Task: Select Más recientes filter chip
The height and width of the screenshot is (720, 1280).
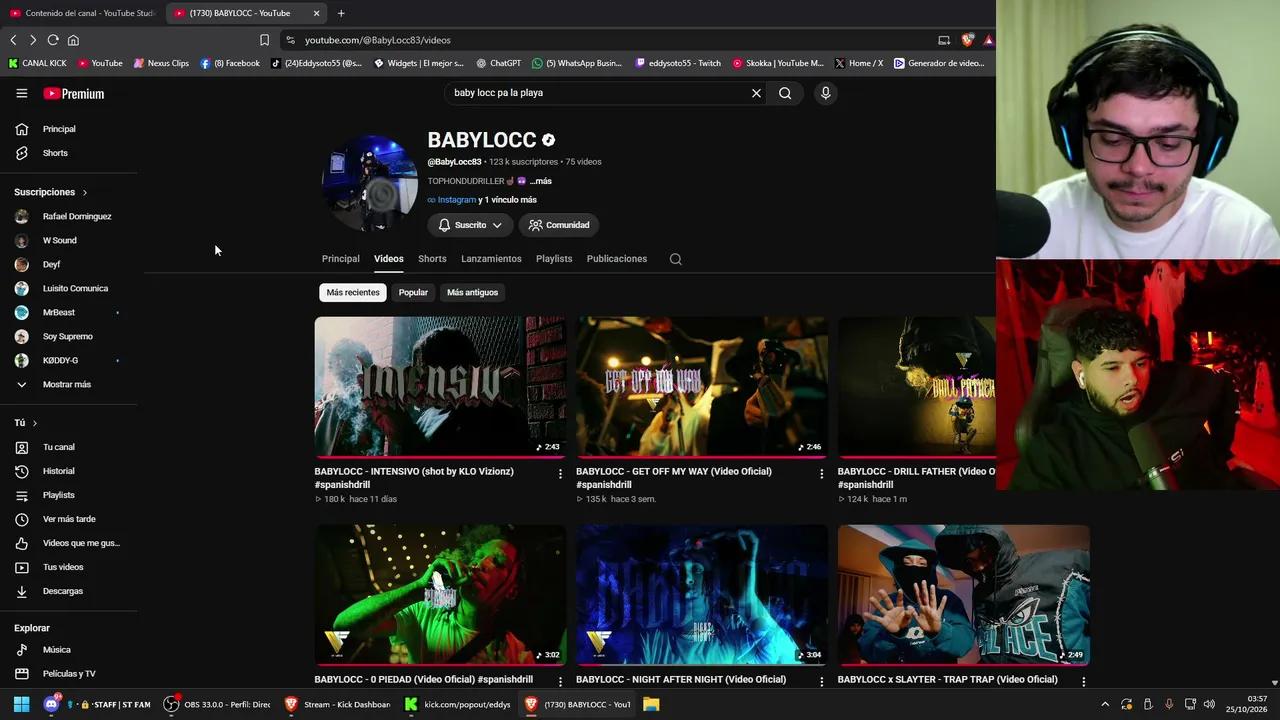Action: click(x=353, y=292)
